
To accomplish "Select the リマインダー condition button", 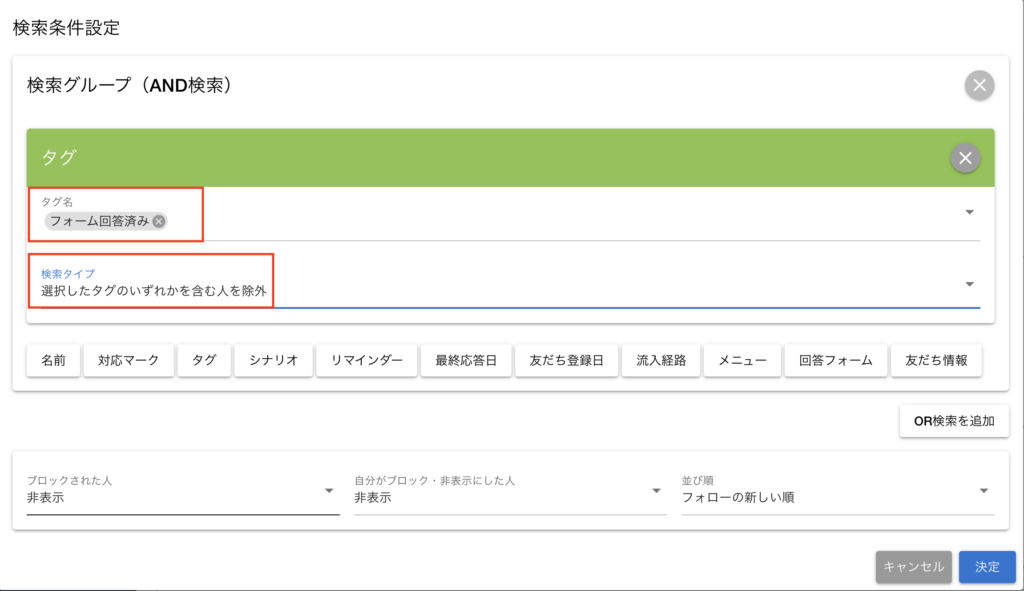I will tap(366, 361).
